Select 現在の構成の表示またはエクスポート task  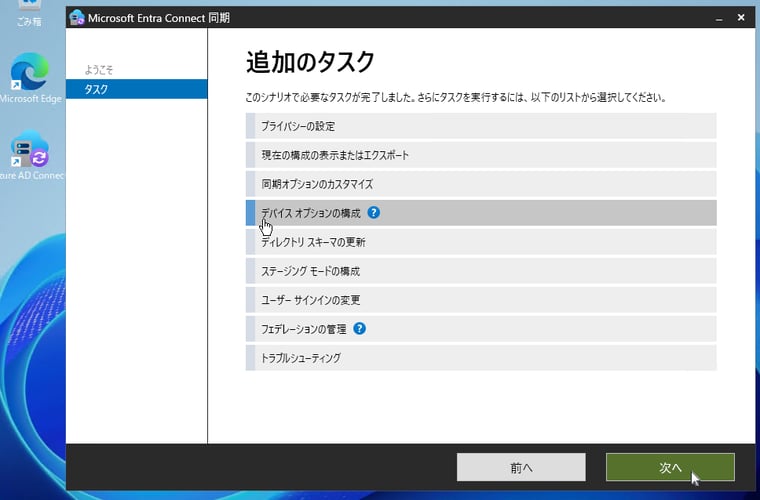(481, 155)
